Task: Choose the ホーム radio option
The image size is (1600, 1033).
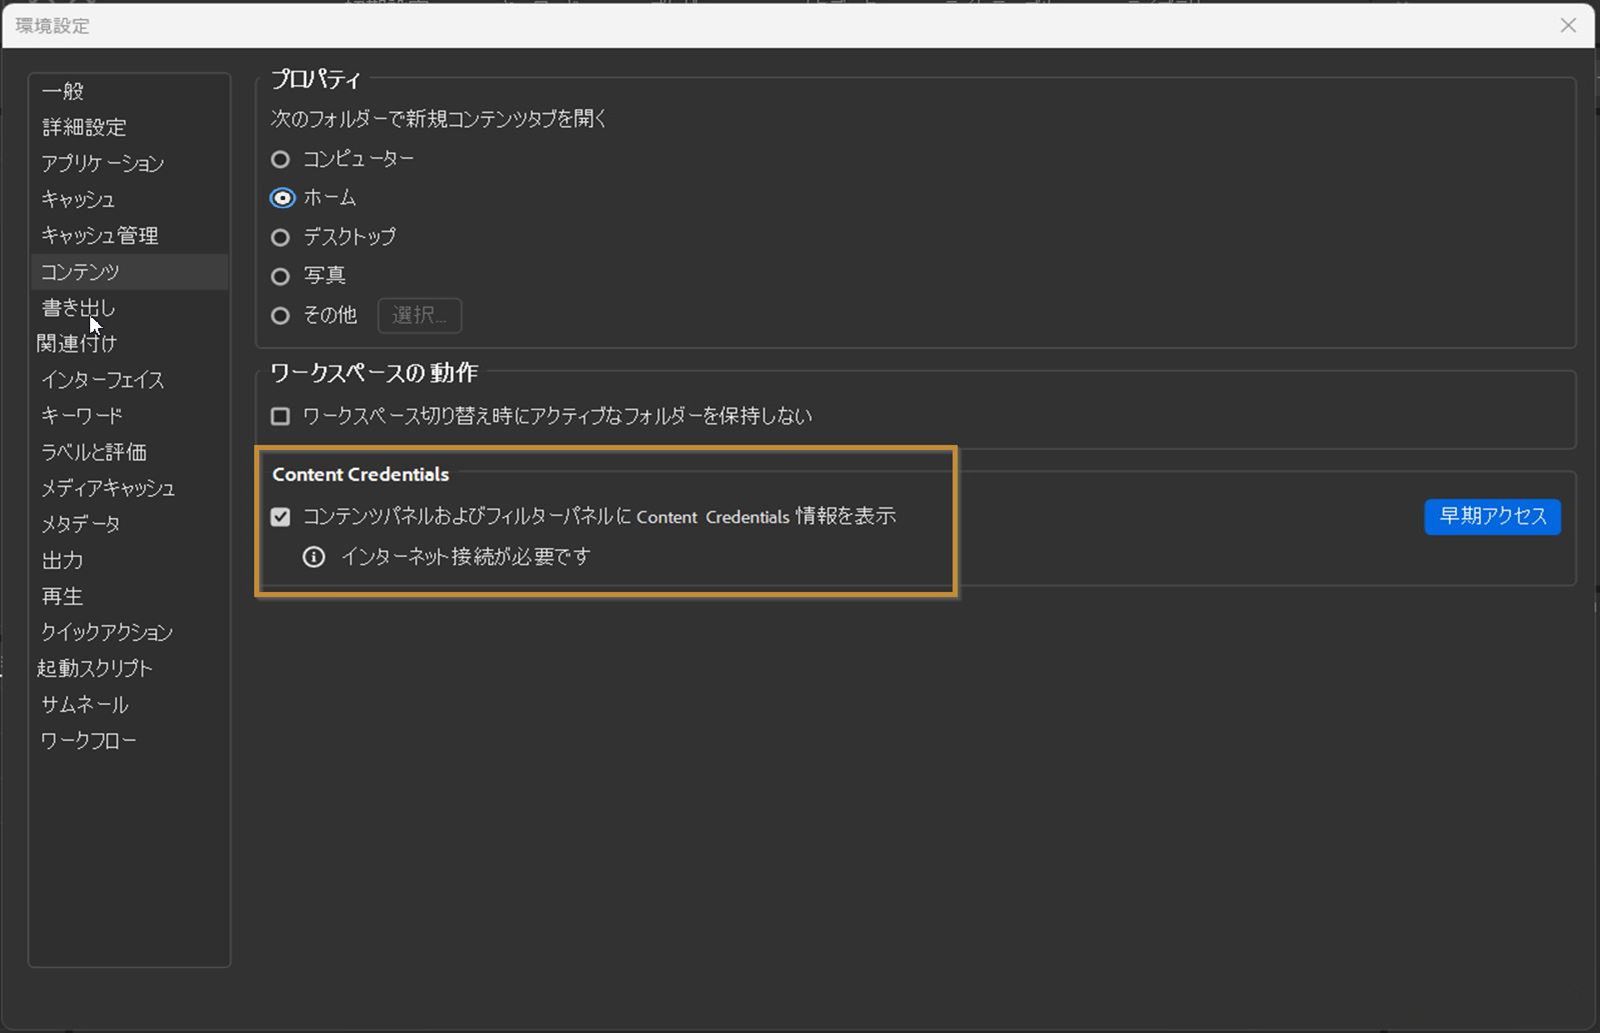Action: click(x=282, y=198)
